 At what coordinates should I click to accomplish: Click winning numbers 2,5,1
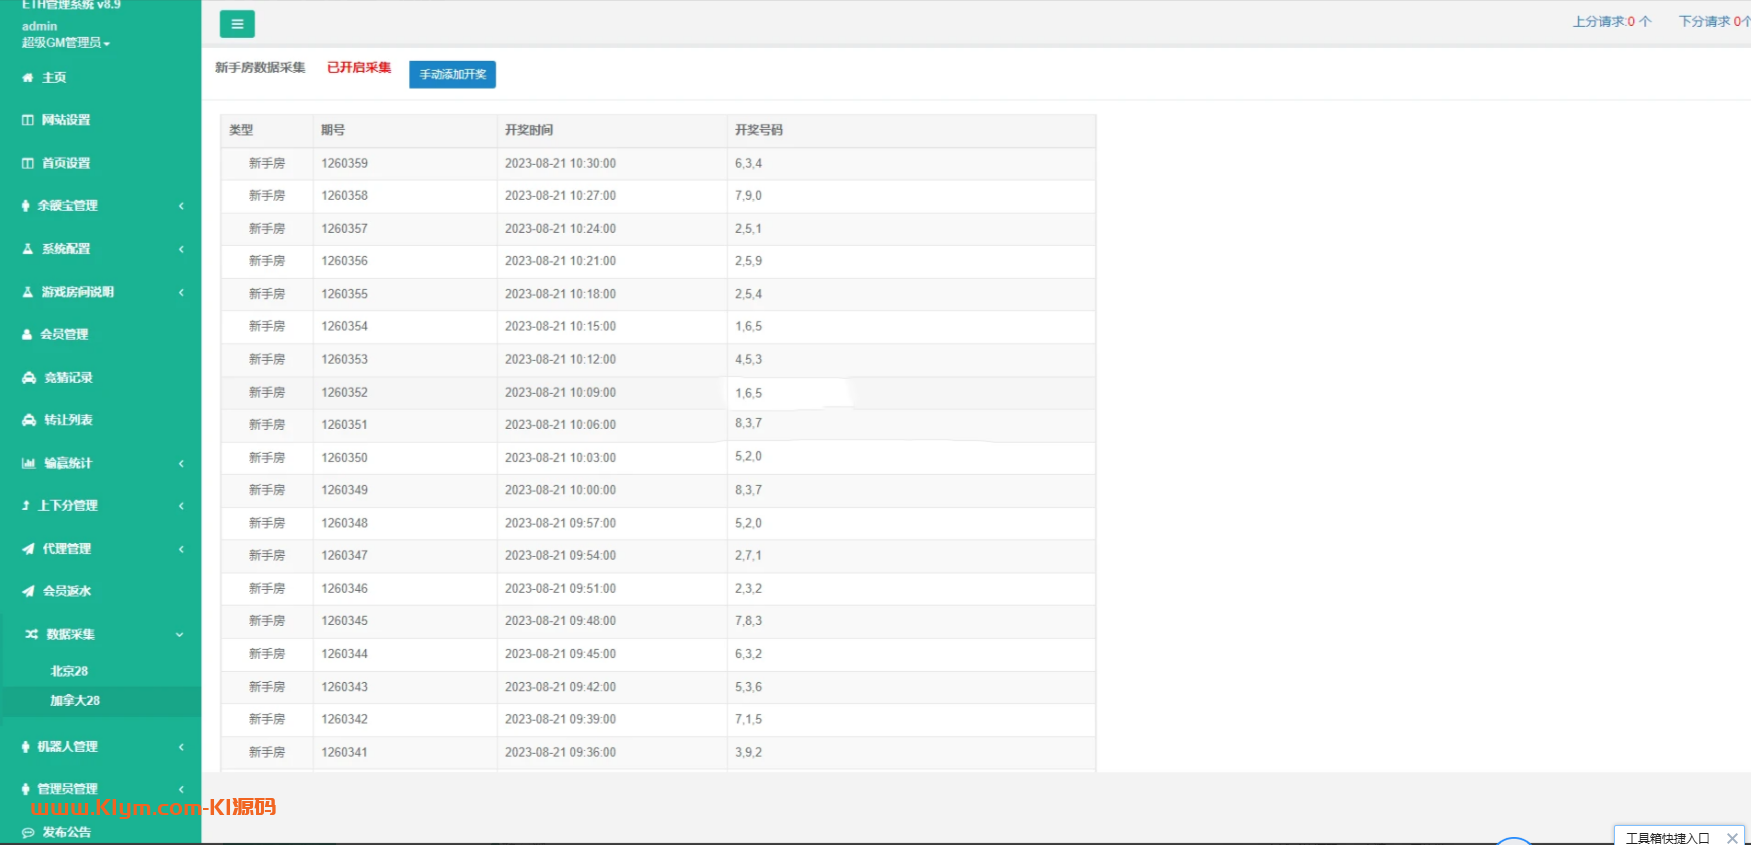(x=749, y=229)
